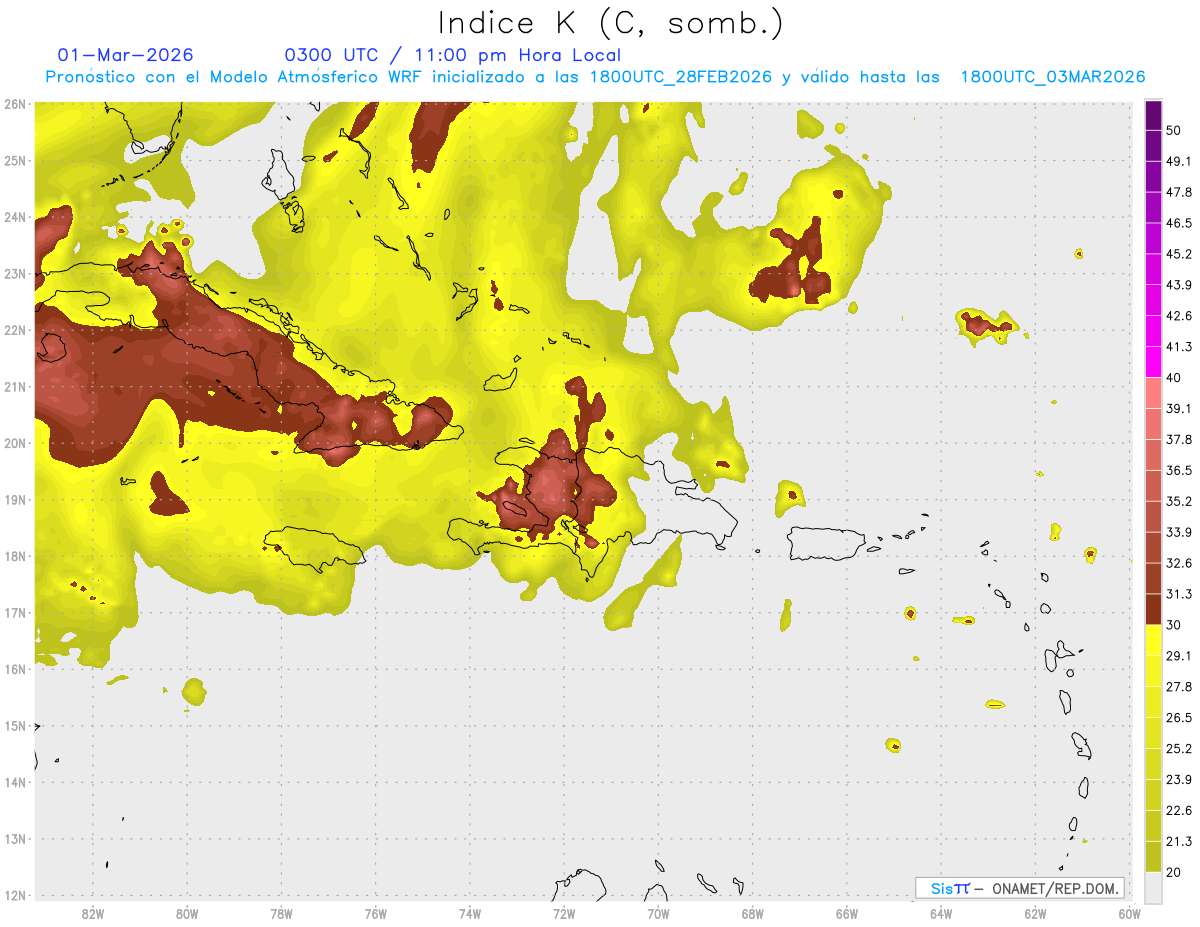Click the latitude label '20N'
1200x927 pixels.
(15, 443)
